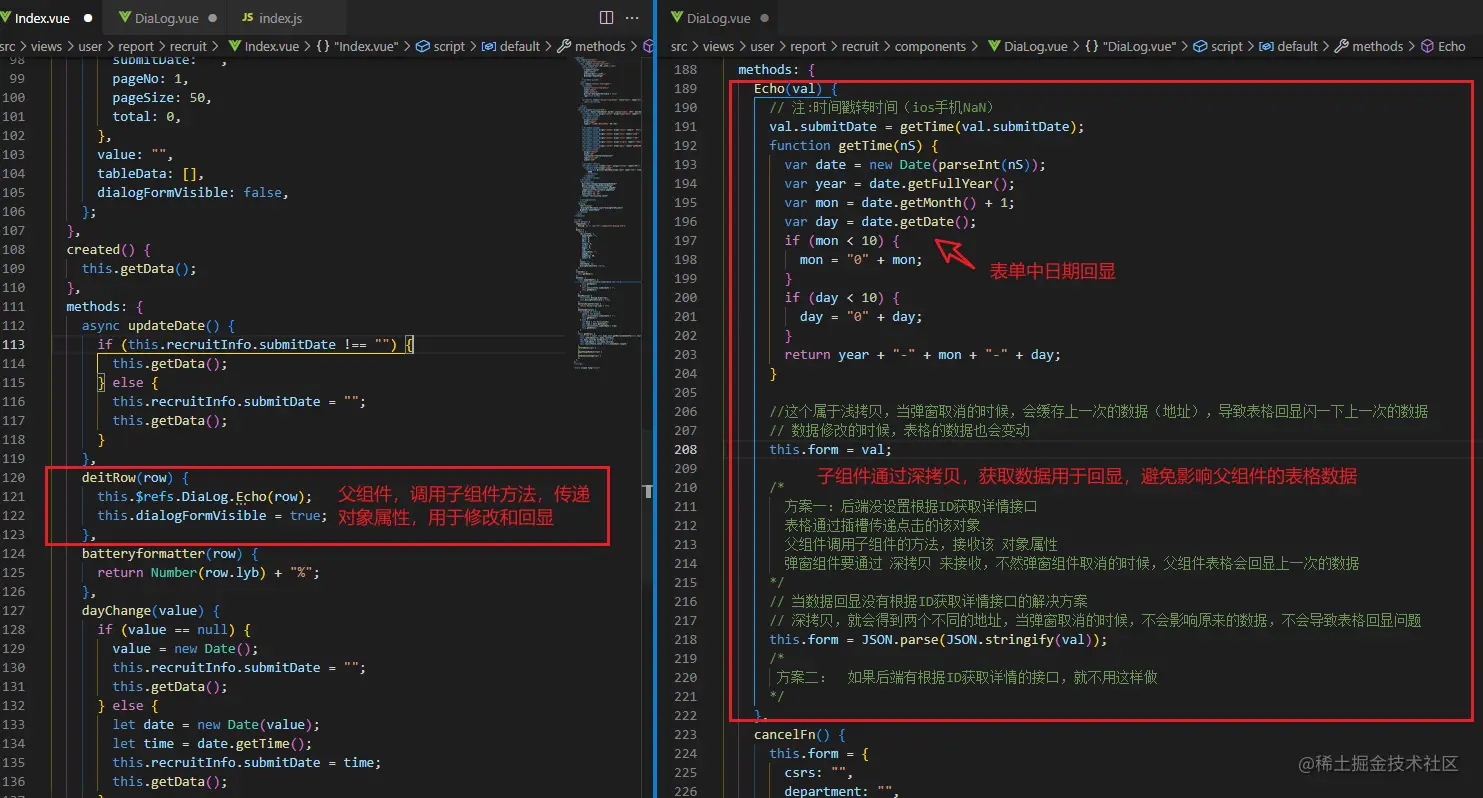Open the 'components' breadcrumb in the right editor
Viewport: 1483px width, 798px height.
click(x=930, y=46)
